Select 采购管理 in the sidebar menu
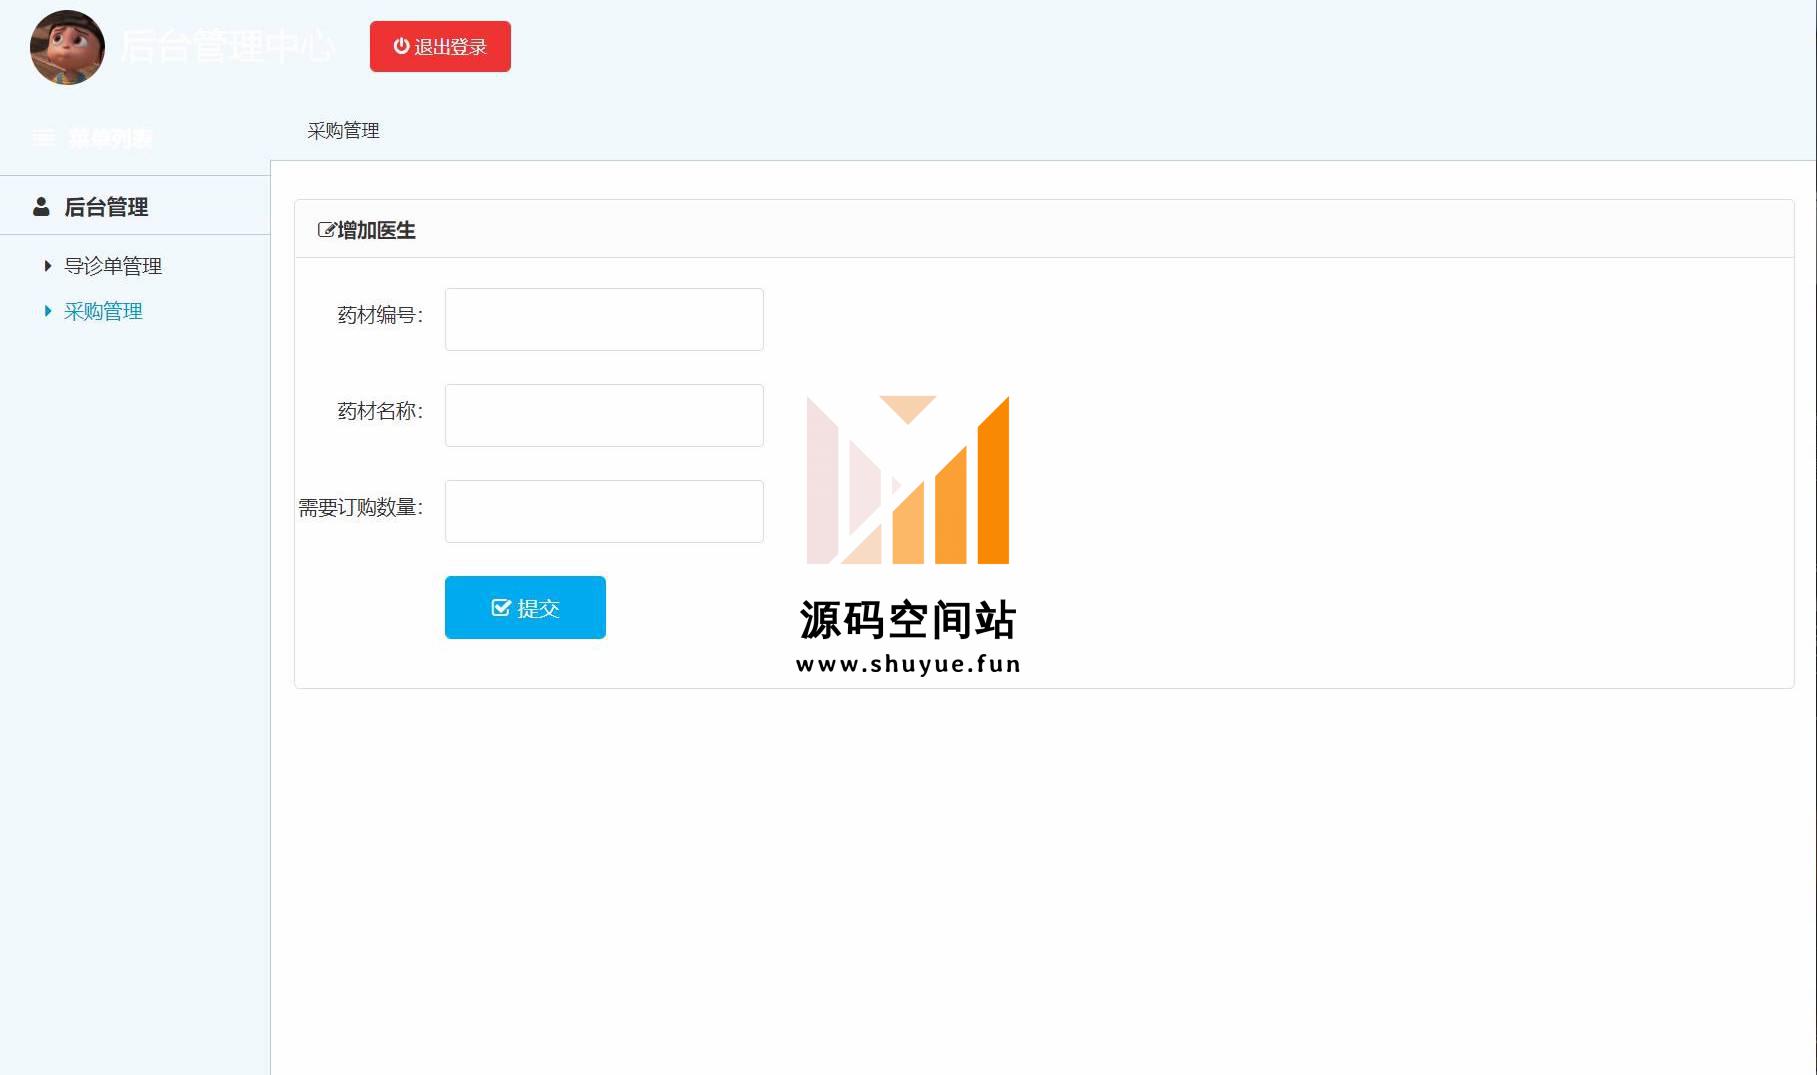Viewport: 1817px width, 1075px height. tap(103, 311)
